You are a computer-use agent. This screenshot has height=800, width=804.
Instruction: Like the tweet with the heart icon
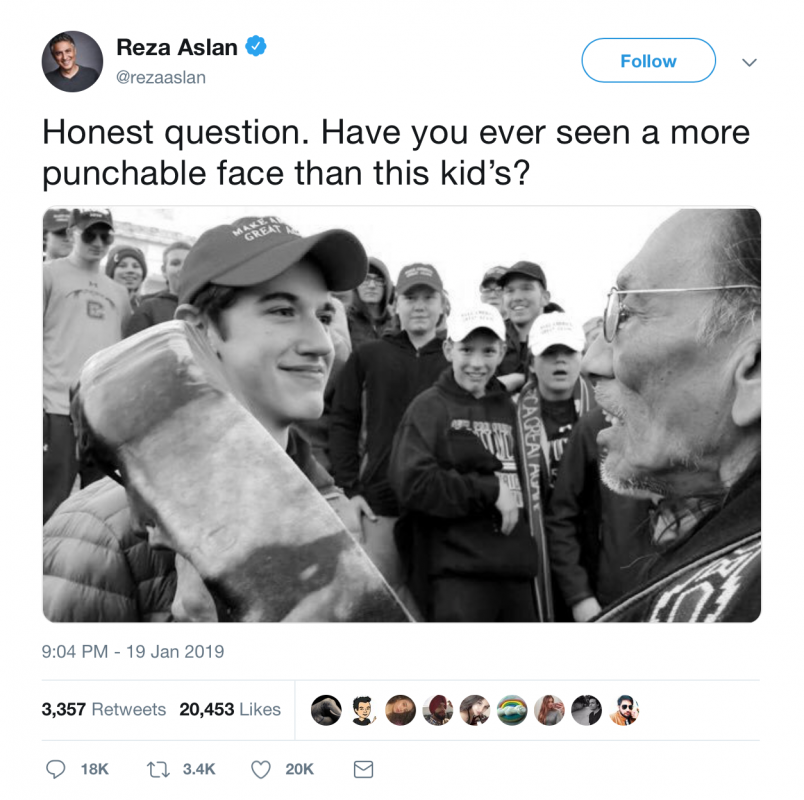[260, 769]
